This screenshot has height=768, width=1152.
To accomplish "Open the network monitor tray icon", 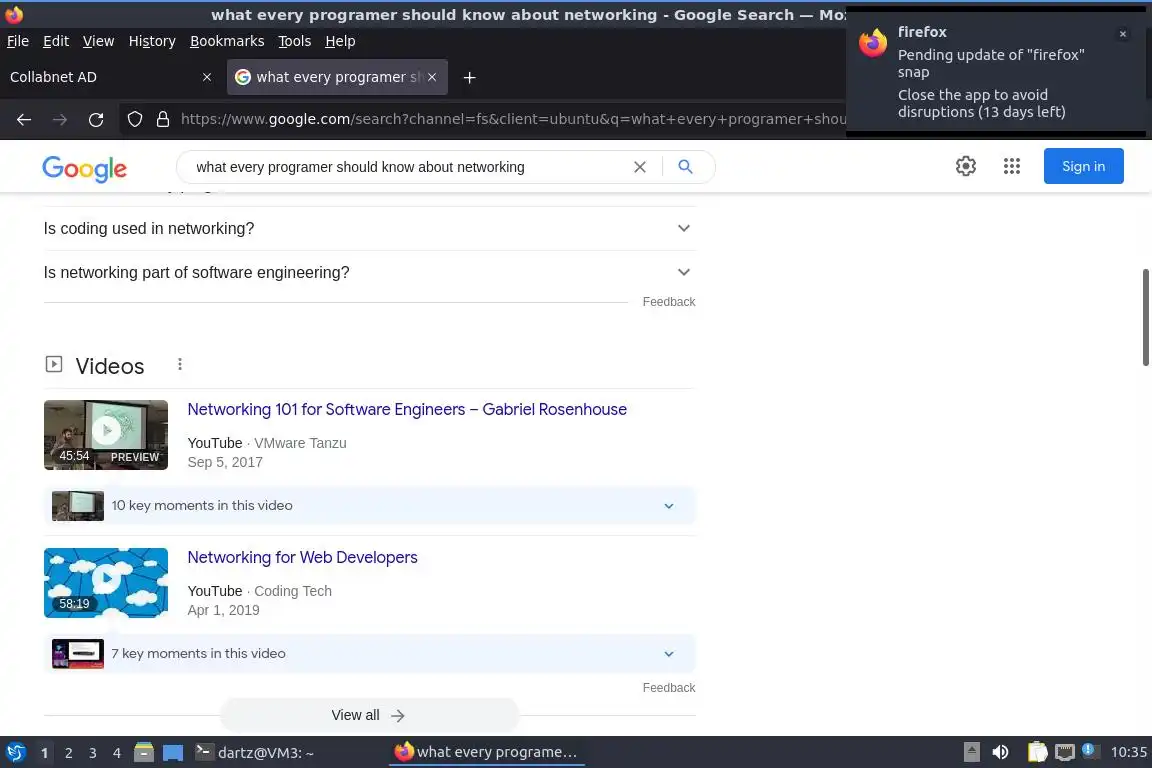I will tap(1065, 753).
